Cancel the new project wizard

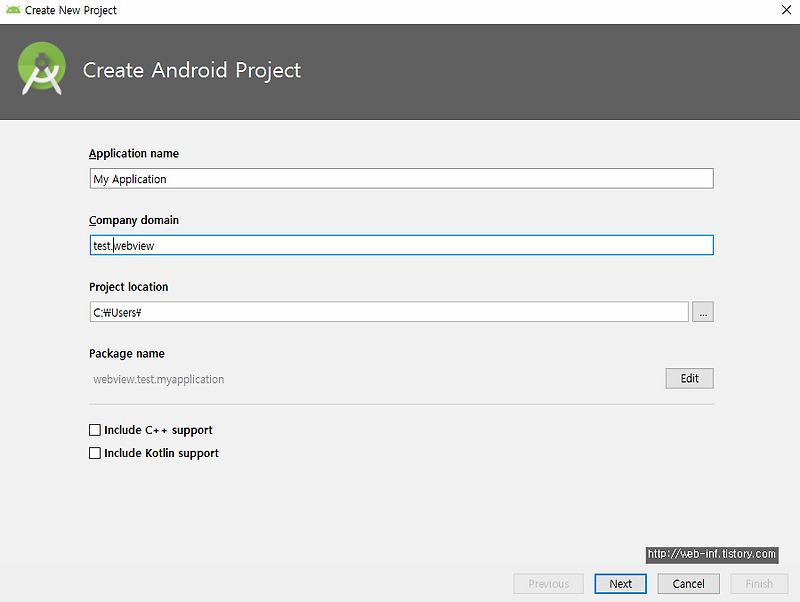[688, 584]
